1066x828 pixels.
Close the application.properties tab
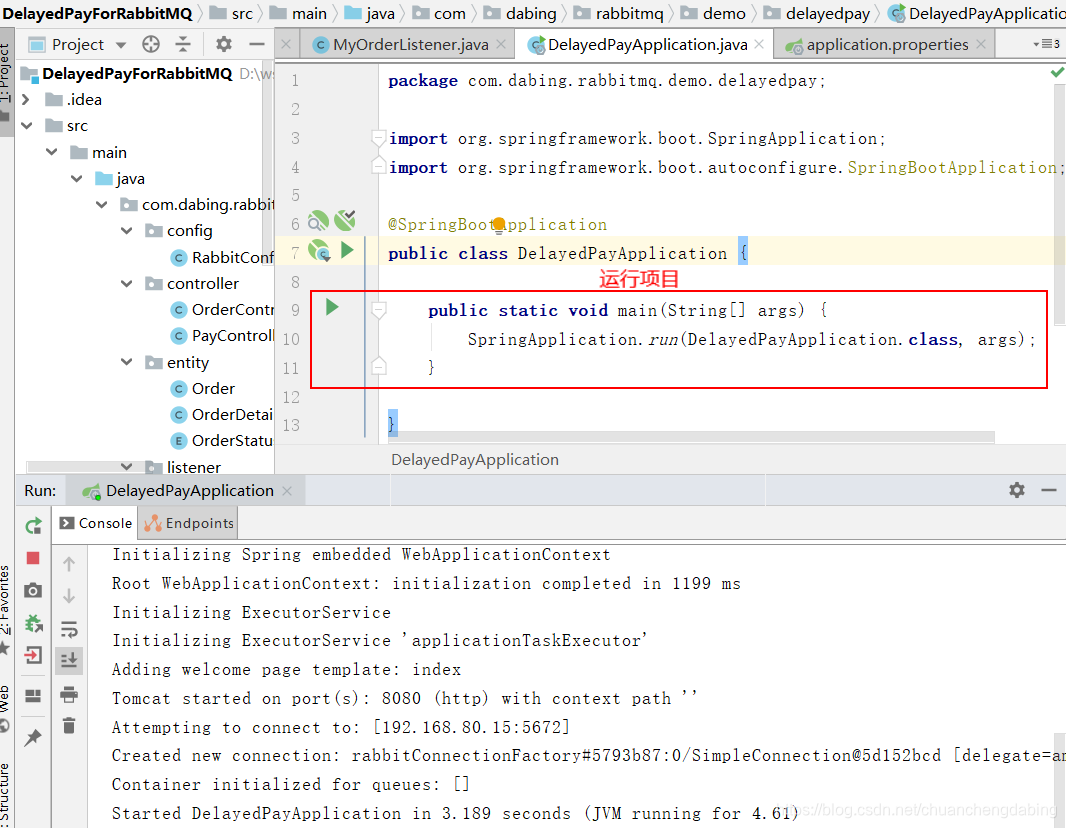coord(981,44)
